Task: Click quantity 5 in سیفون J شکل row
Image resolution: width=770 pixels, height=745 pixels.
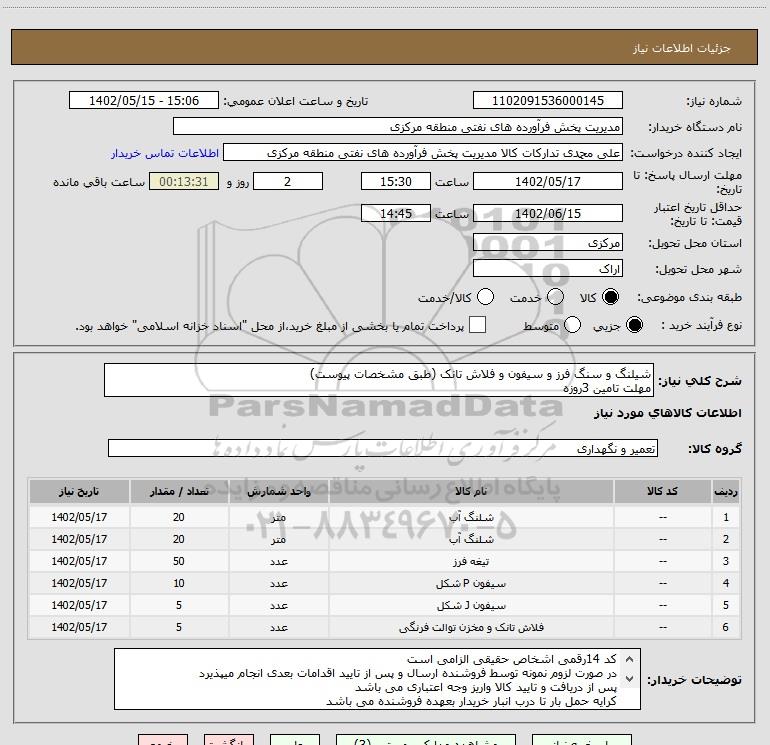Action: (x=179, y=606)
